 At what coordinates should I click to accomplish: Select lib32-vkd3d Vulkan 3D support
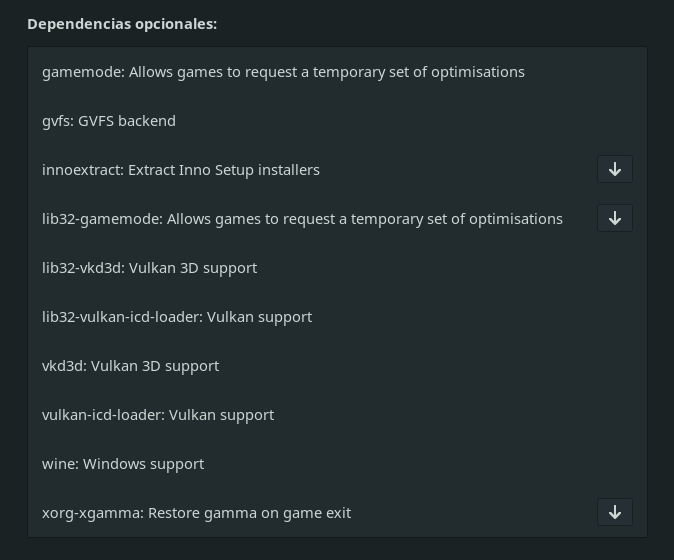click(150, 268)
